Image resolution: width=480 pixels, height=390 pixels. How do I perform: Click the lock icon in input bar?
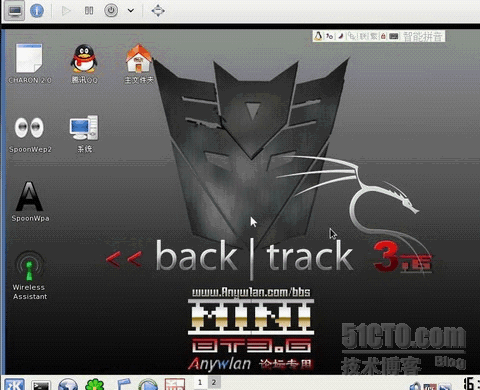click(383, 36)
